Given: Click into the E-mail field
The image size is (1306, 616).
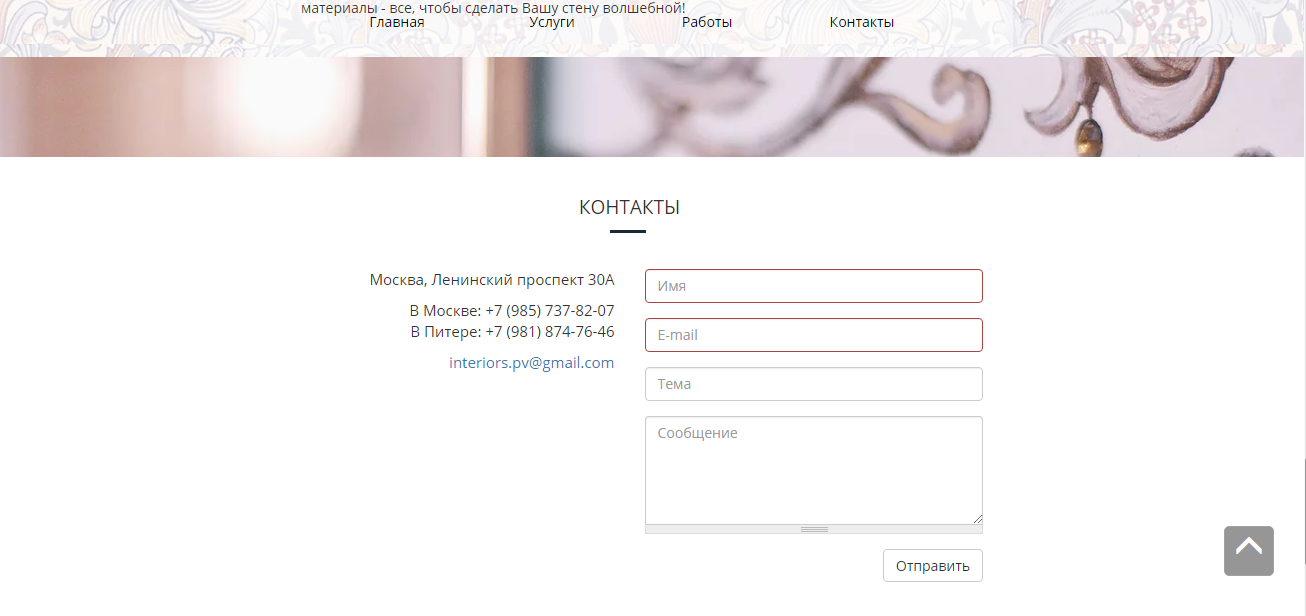Looking at the screenshot, I should 813,335.
